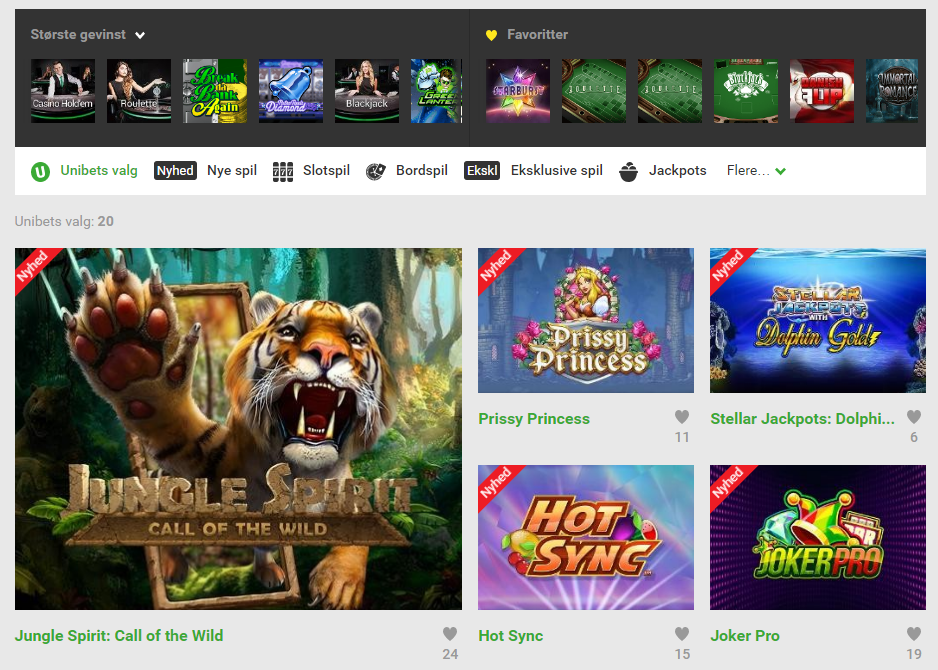Open the Jungle Spirit: Call of the Wild title link
938x670 pixels.
[x=119, y=635]
